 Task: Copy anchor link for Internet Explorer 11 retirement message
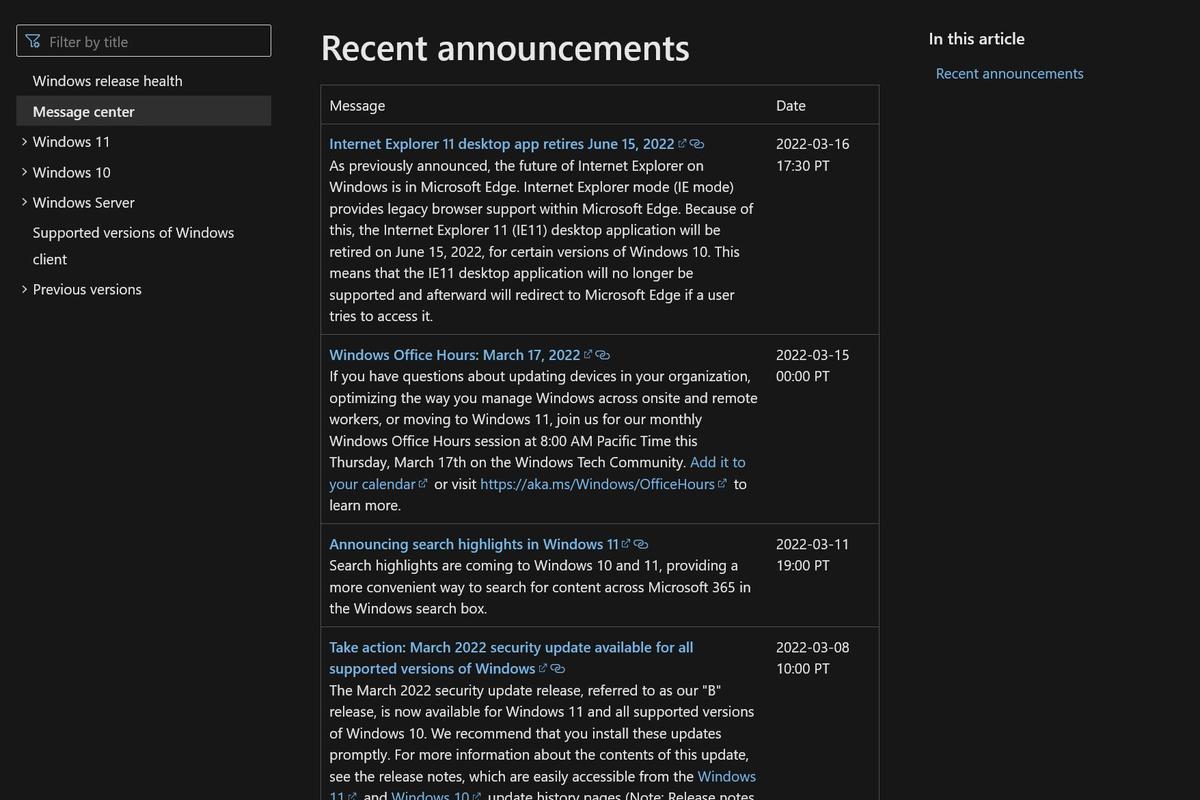[697, 144]
